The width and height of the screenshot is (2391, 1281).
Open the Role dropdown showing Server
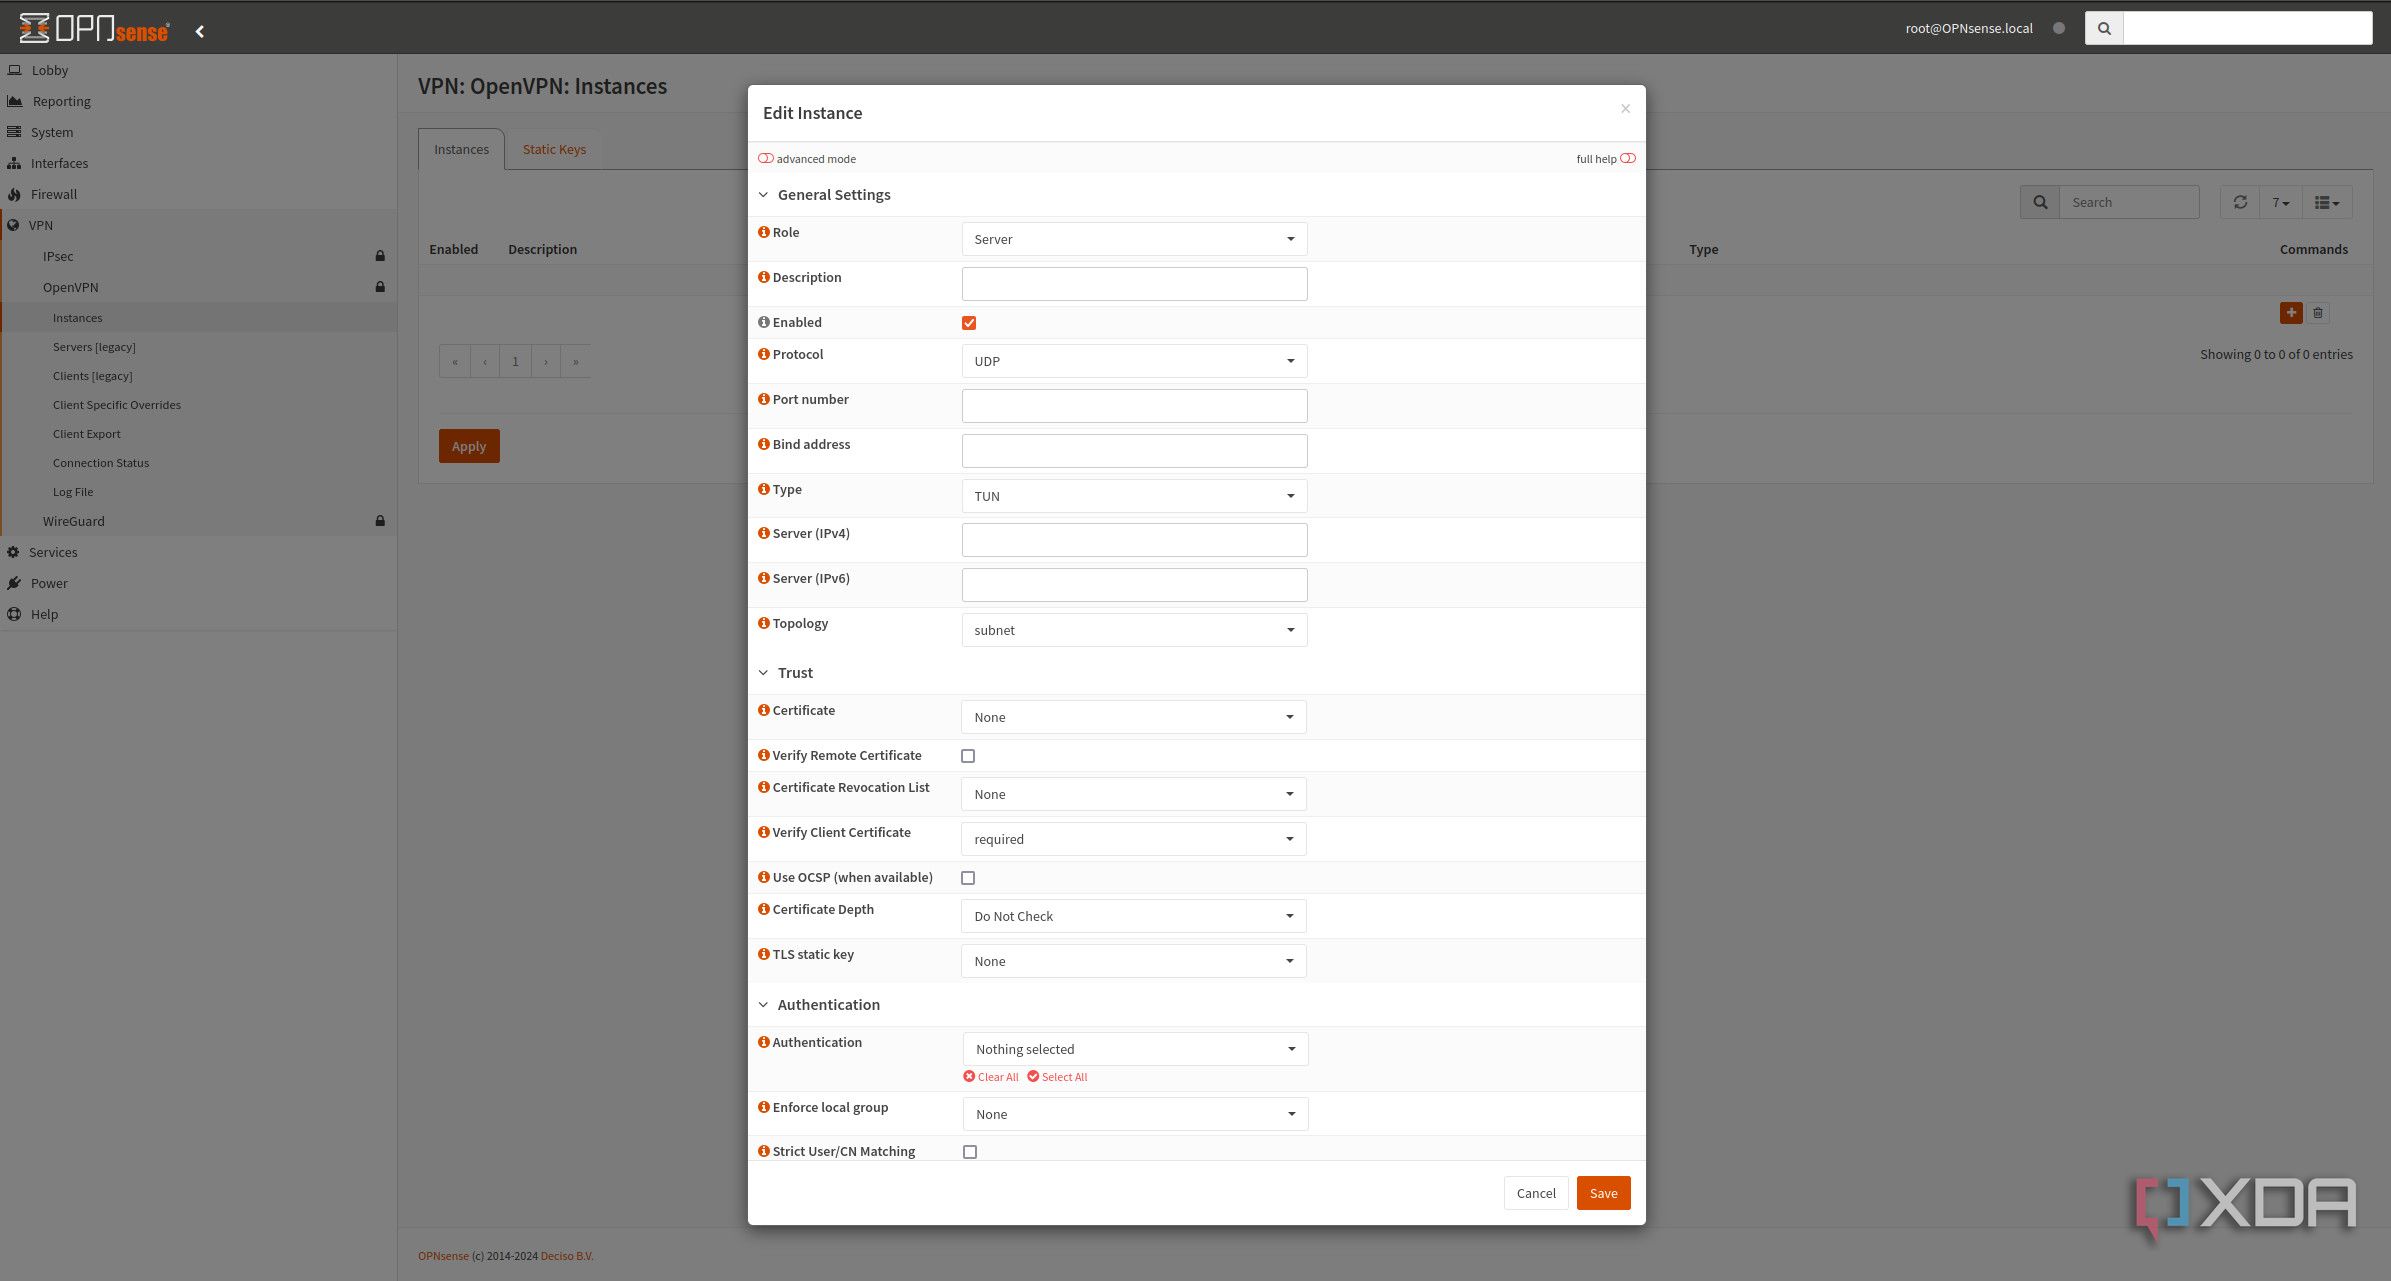[1134, 239]
